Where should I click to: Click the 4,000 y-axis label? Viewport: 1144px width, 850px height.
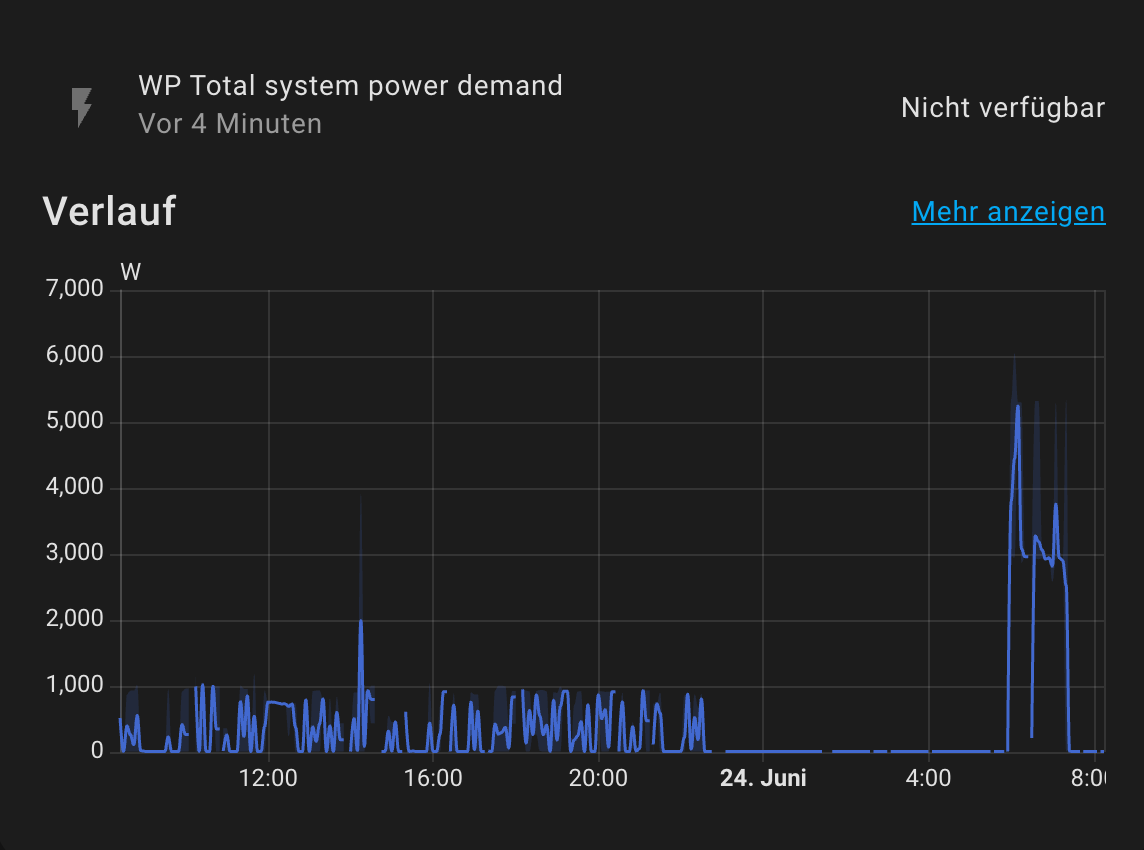(74, 487)
